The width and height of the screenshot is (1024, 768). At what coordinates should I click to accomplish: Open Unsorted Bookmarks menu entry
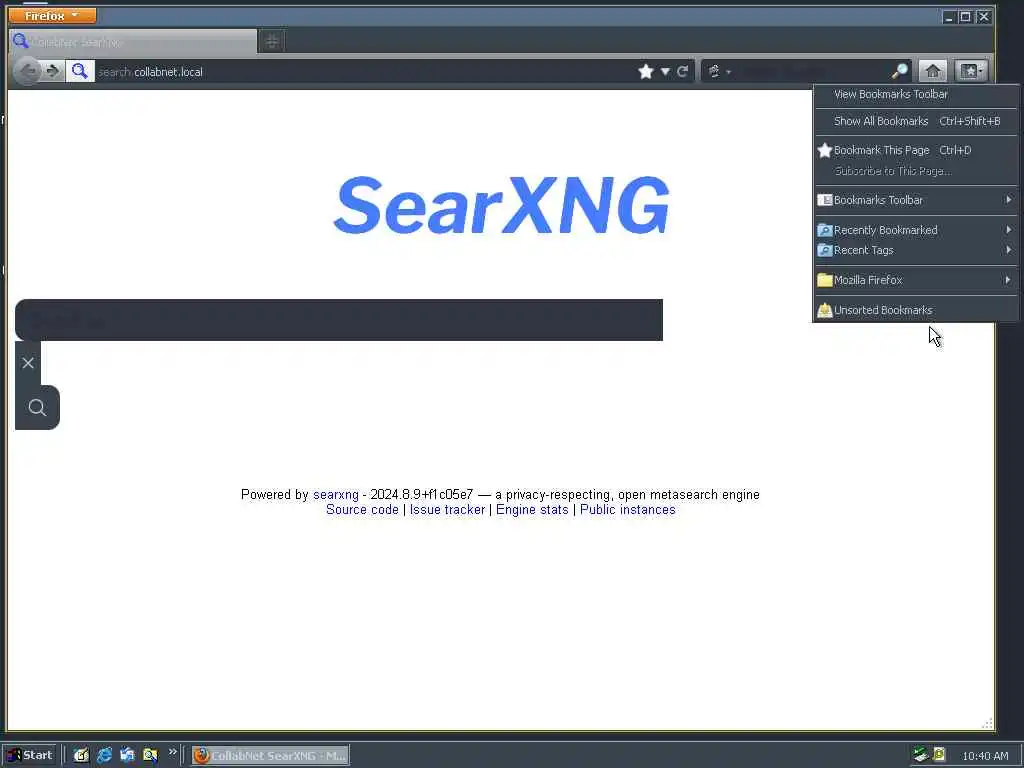(x=916, y=310)
